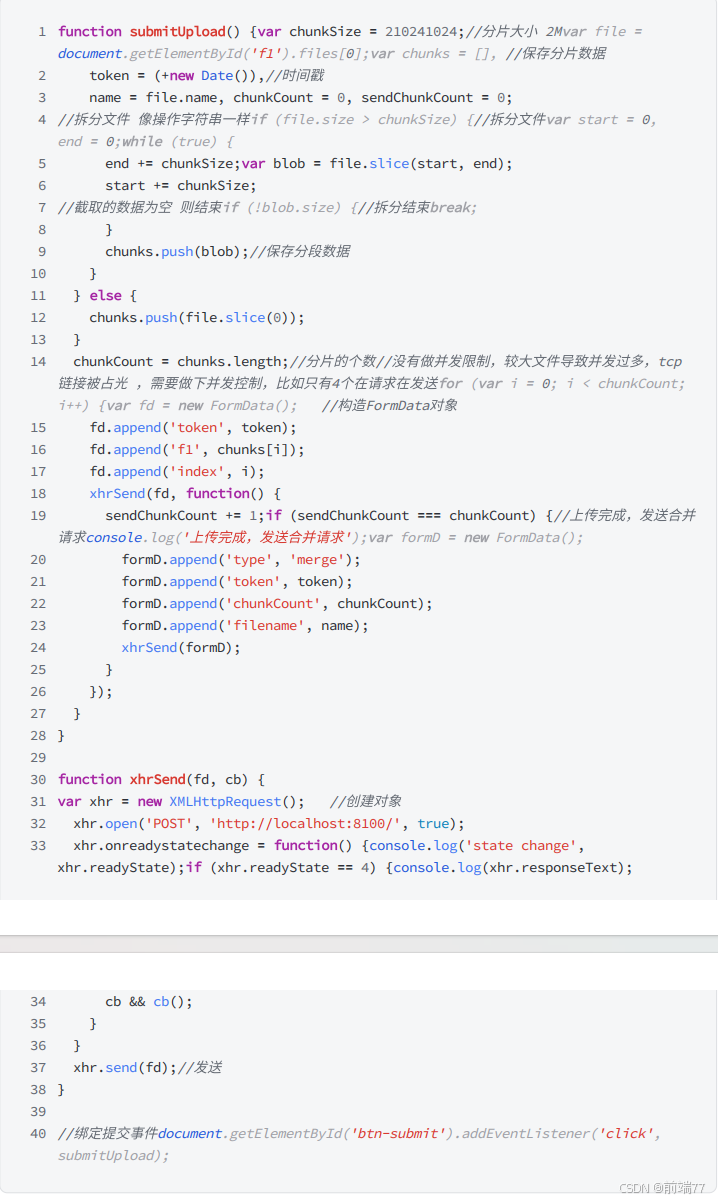The width and height of the screenshot is (718, 1201).
Task: Click the cb && cb() statement on line 34
Action: pos(149,1001)
